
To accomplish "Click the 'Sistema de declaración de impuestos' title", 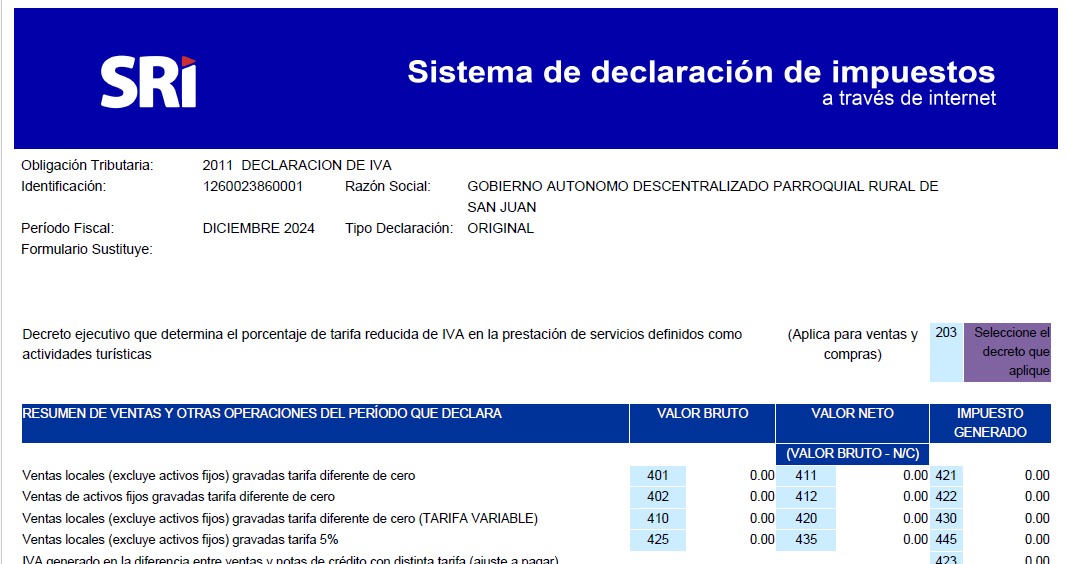I will point(701,72).
